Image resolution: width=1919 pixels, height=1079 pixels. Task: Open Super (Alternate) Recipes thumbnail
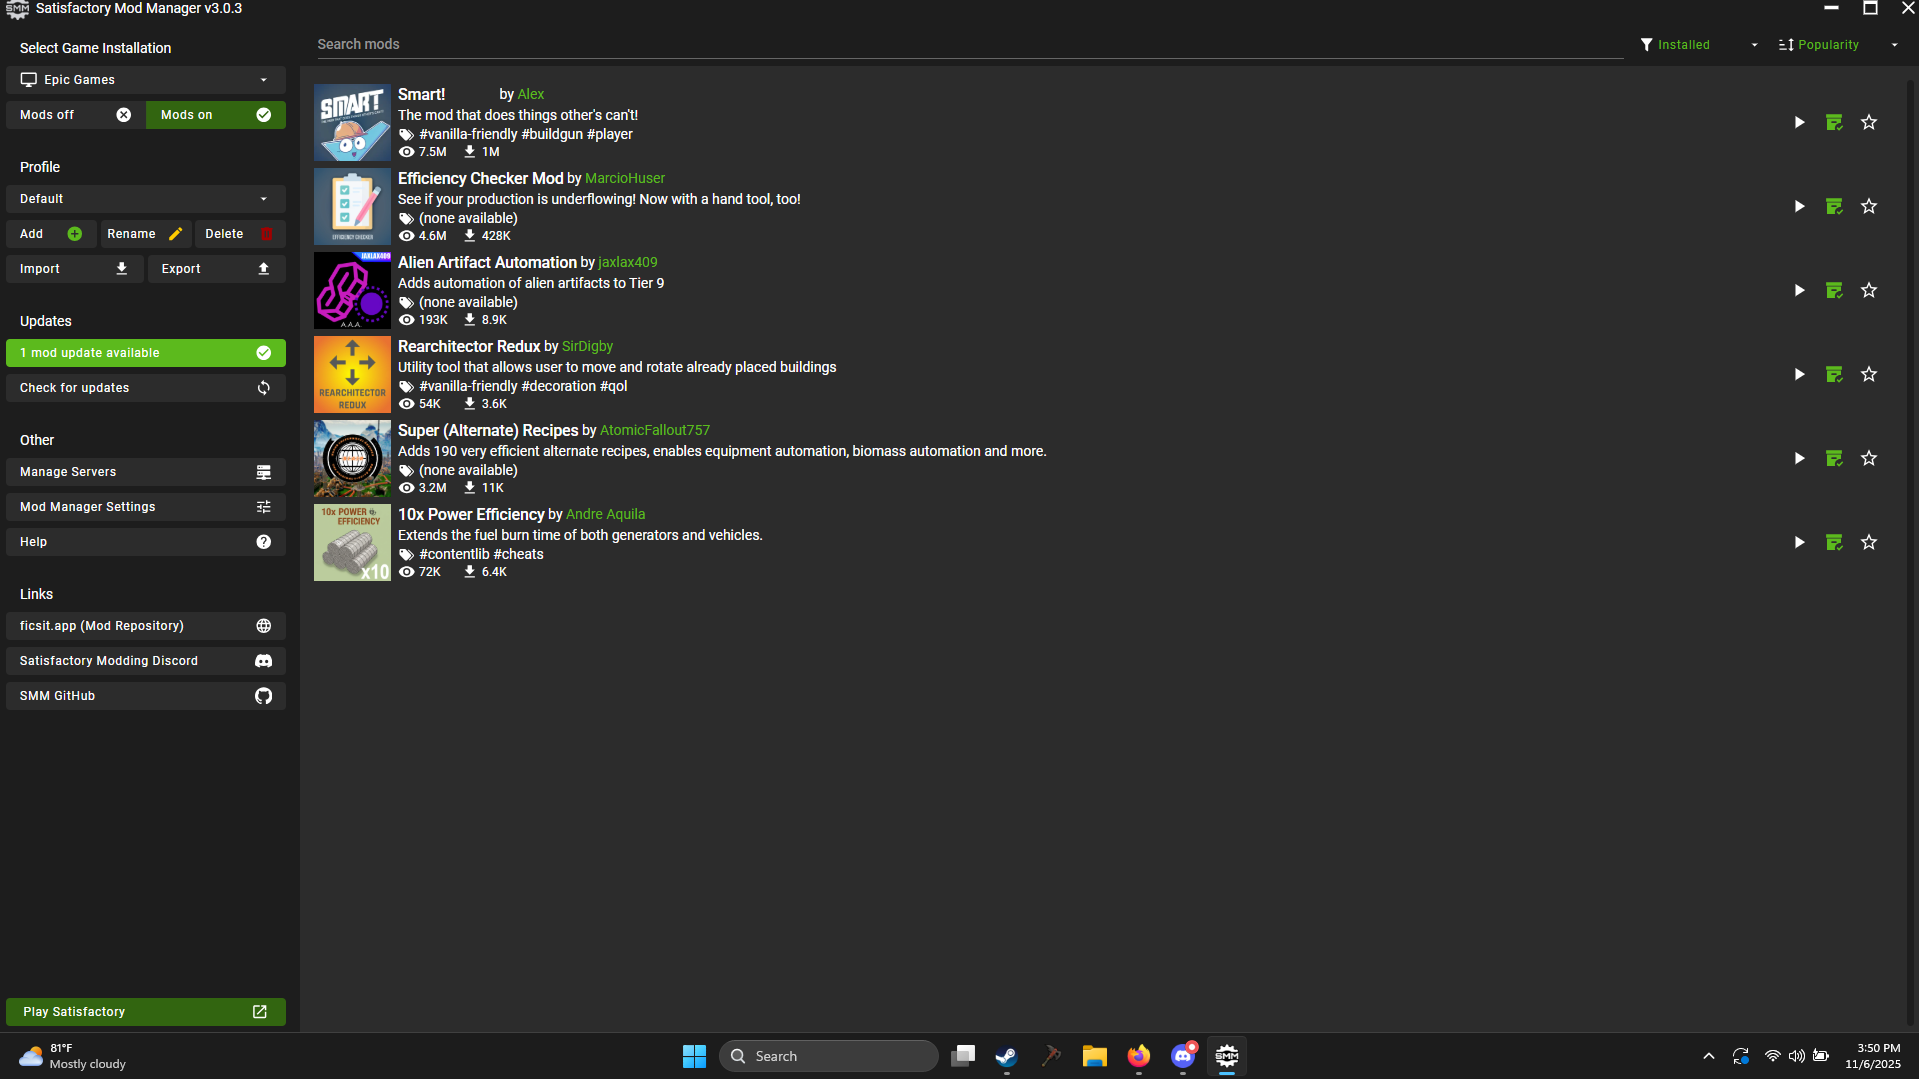click(352, 458)
